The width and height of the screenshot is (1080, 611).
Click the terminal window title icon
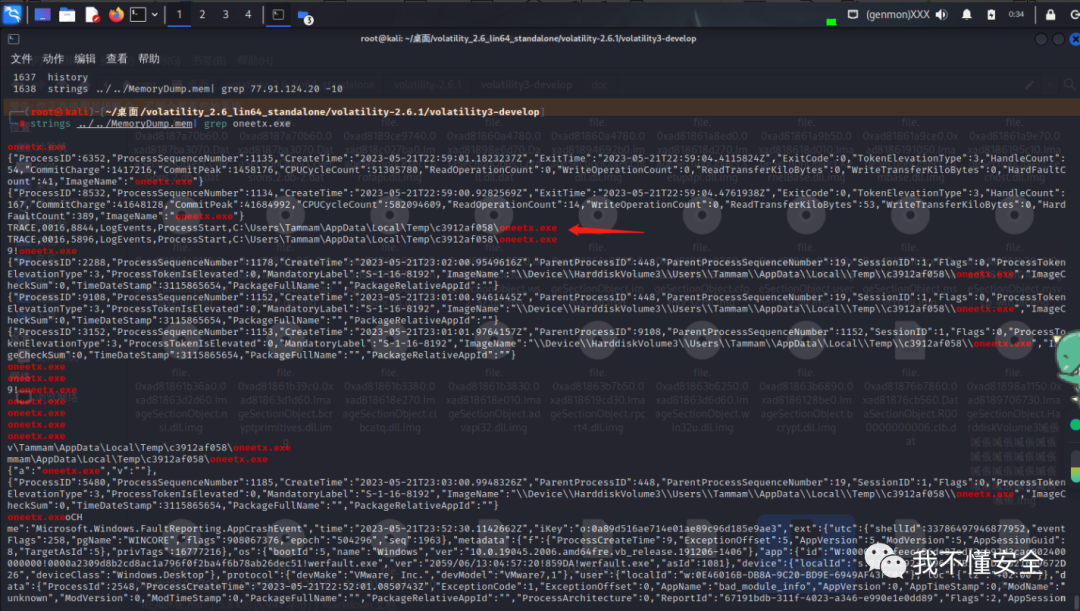point(14,39)
